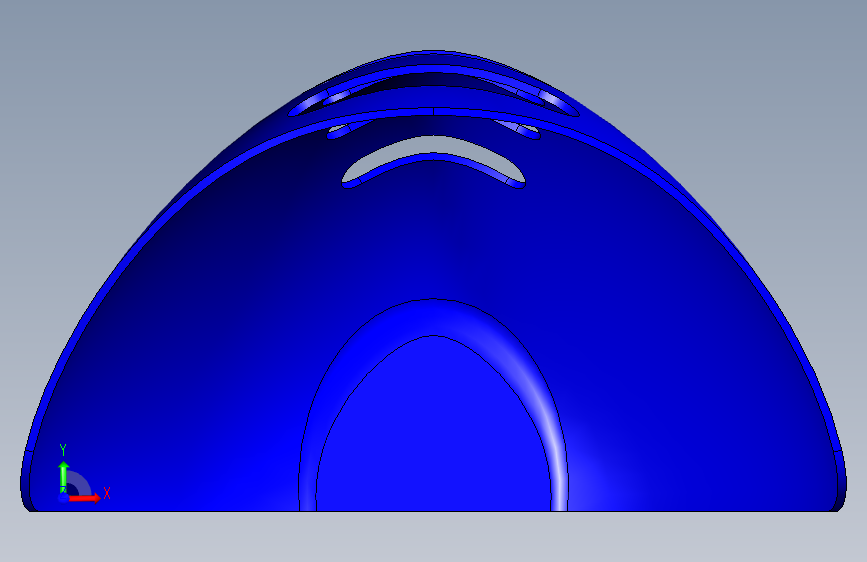The width and height of the screenshot is (867, 562).
Task: Click the blue Z axis origin dot
Action: click(x=63, y=498)
